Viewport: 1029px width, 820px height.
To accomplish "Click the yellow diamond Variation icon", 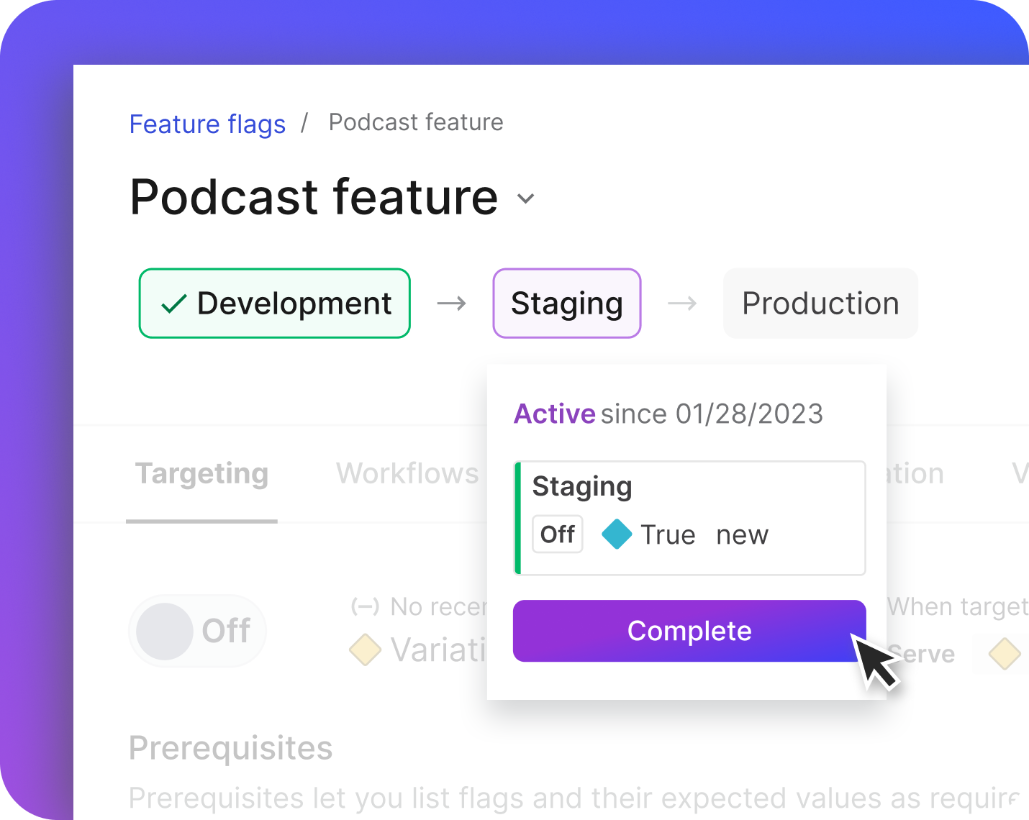I will tap(366, 650).
